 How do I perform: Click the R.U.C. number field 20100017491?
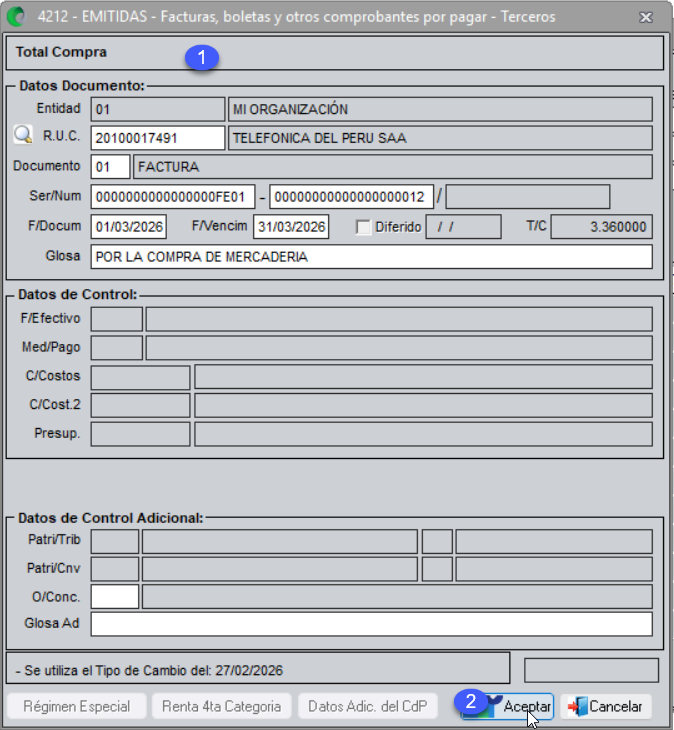tap(158, 138)
